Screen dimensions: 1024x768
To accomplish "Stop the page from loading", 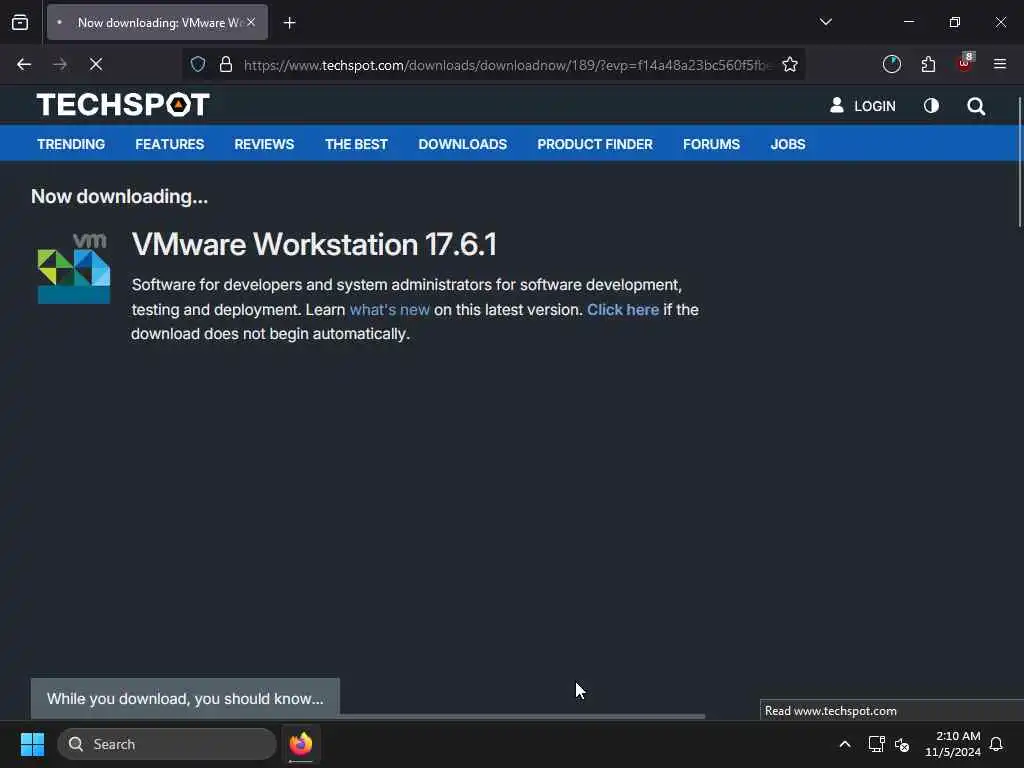I will pos(95,64).
